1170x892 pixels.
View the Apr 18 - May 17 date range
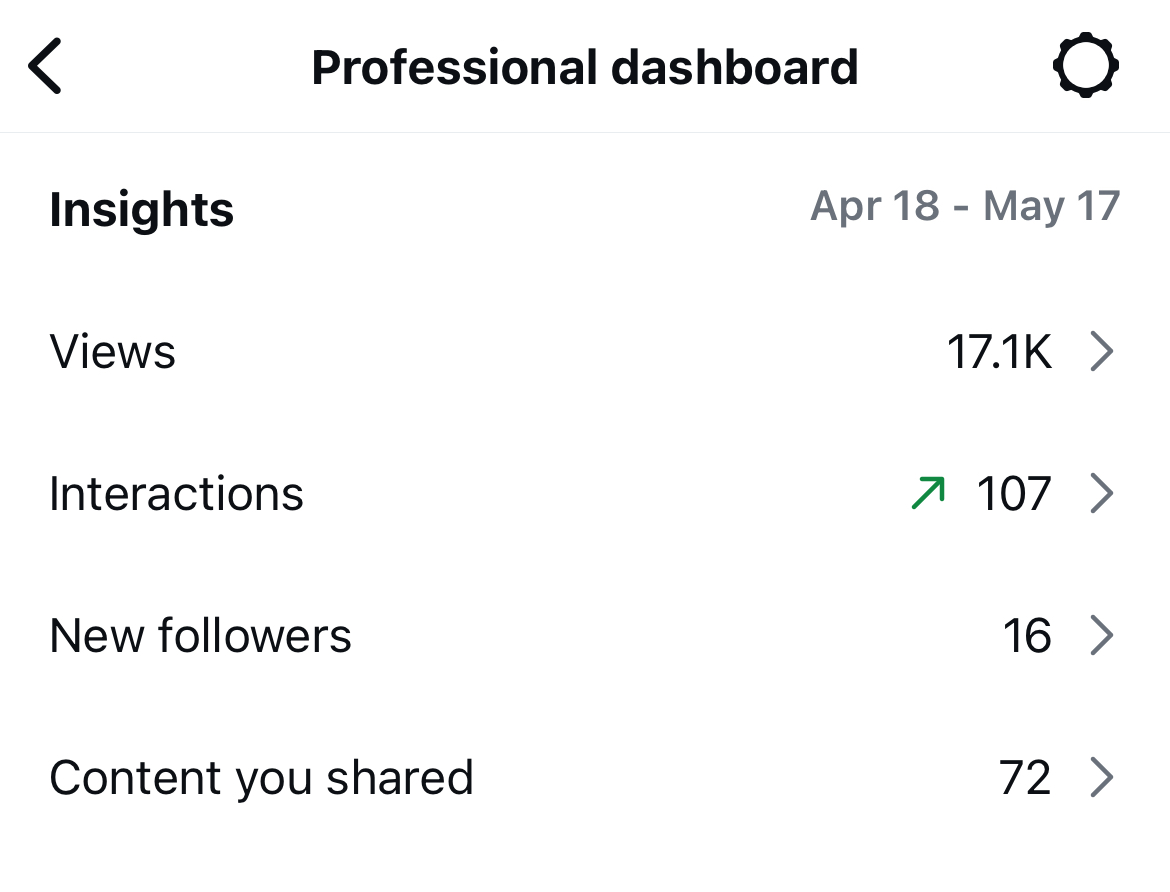[x=965, y=206]
